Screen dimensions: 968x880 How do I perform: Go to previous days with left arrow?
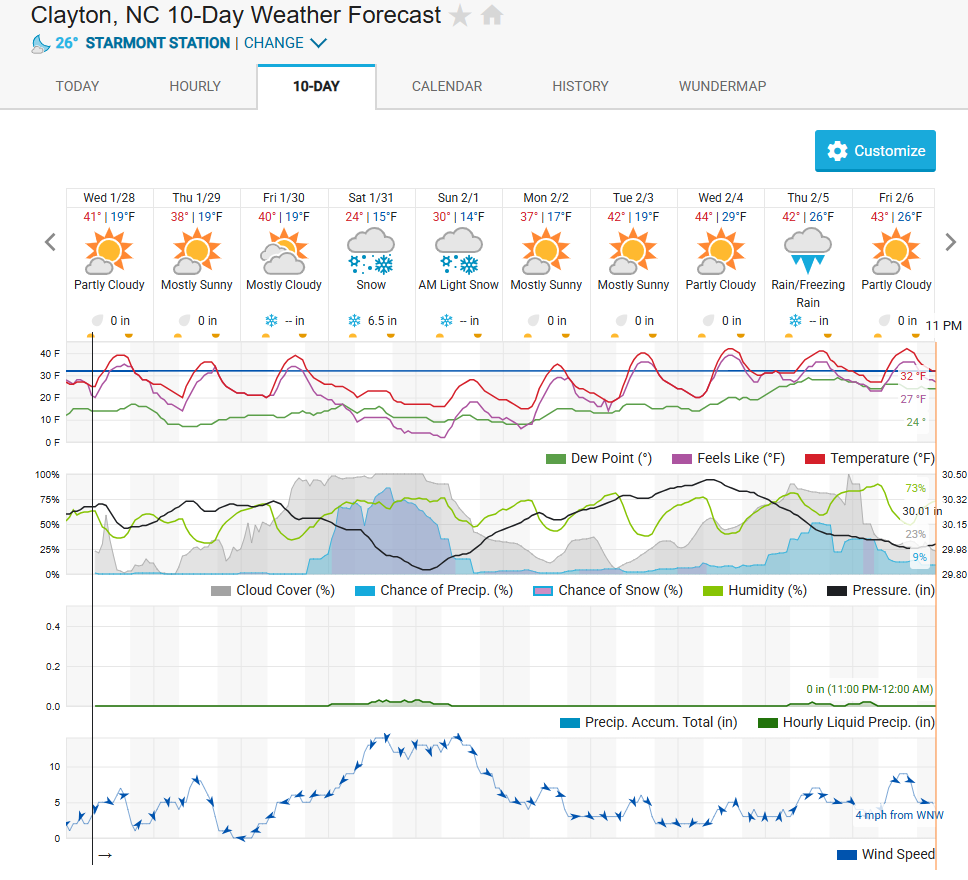[50, 242]
